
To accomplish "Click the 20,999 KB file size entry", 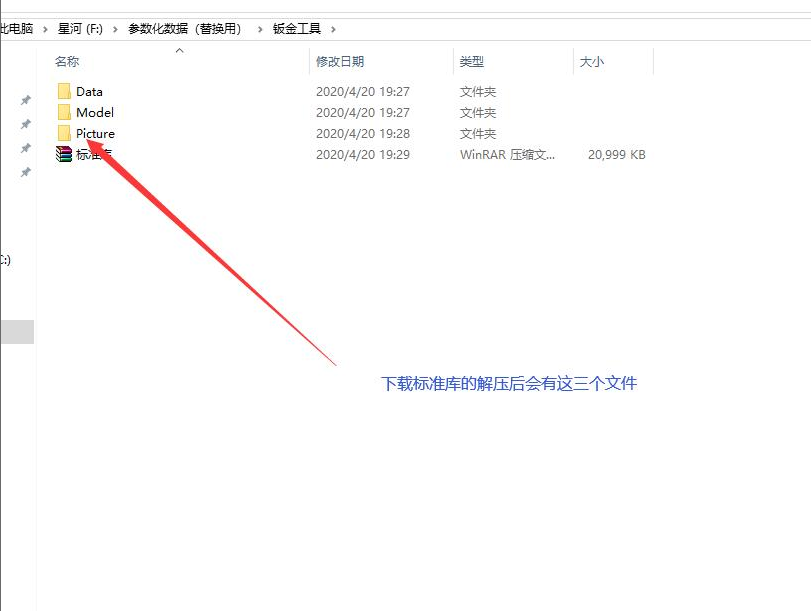I will tap(616, 155).
